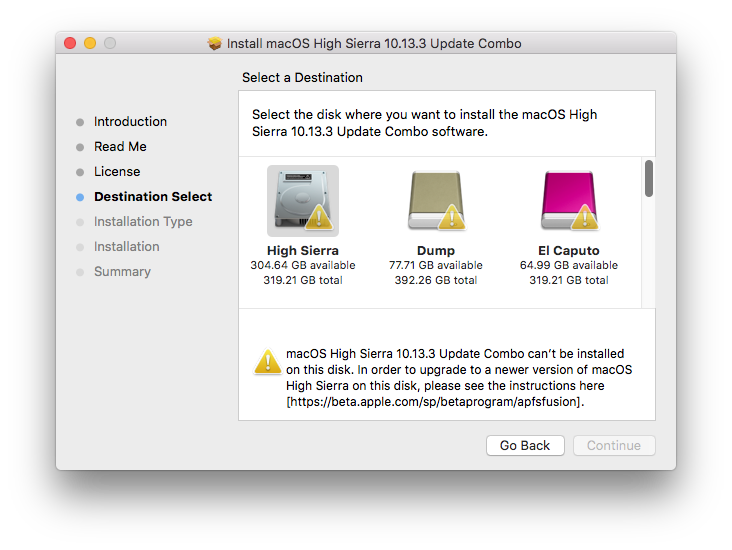The image size is (732, 550).
Task: Open the Read Me step in sidebar
Action: pos(120,147)
